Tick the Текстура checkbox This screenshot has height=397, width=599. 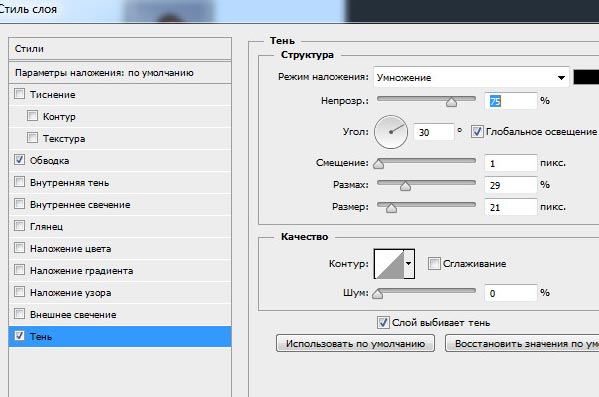point(32,138)
